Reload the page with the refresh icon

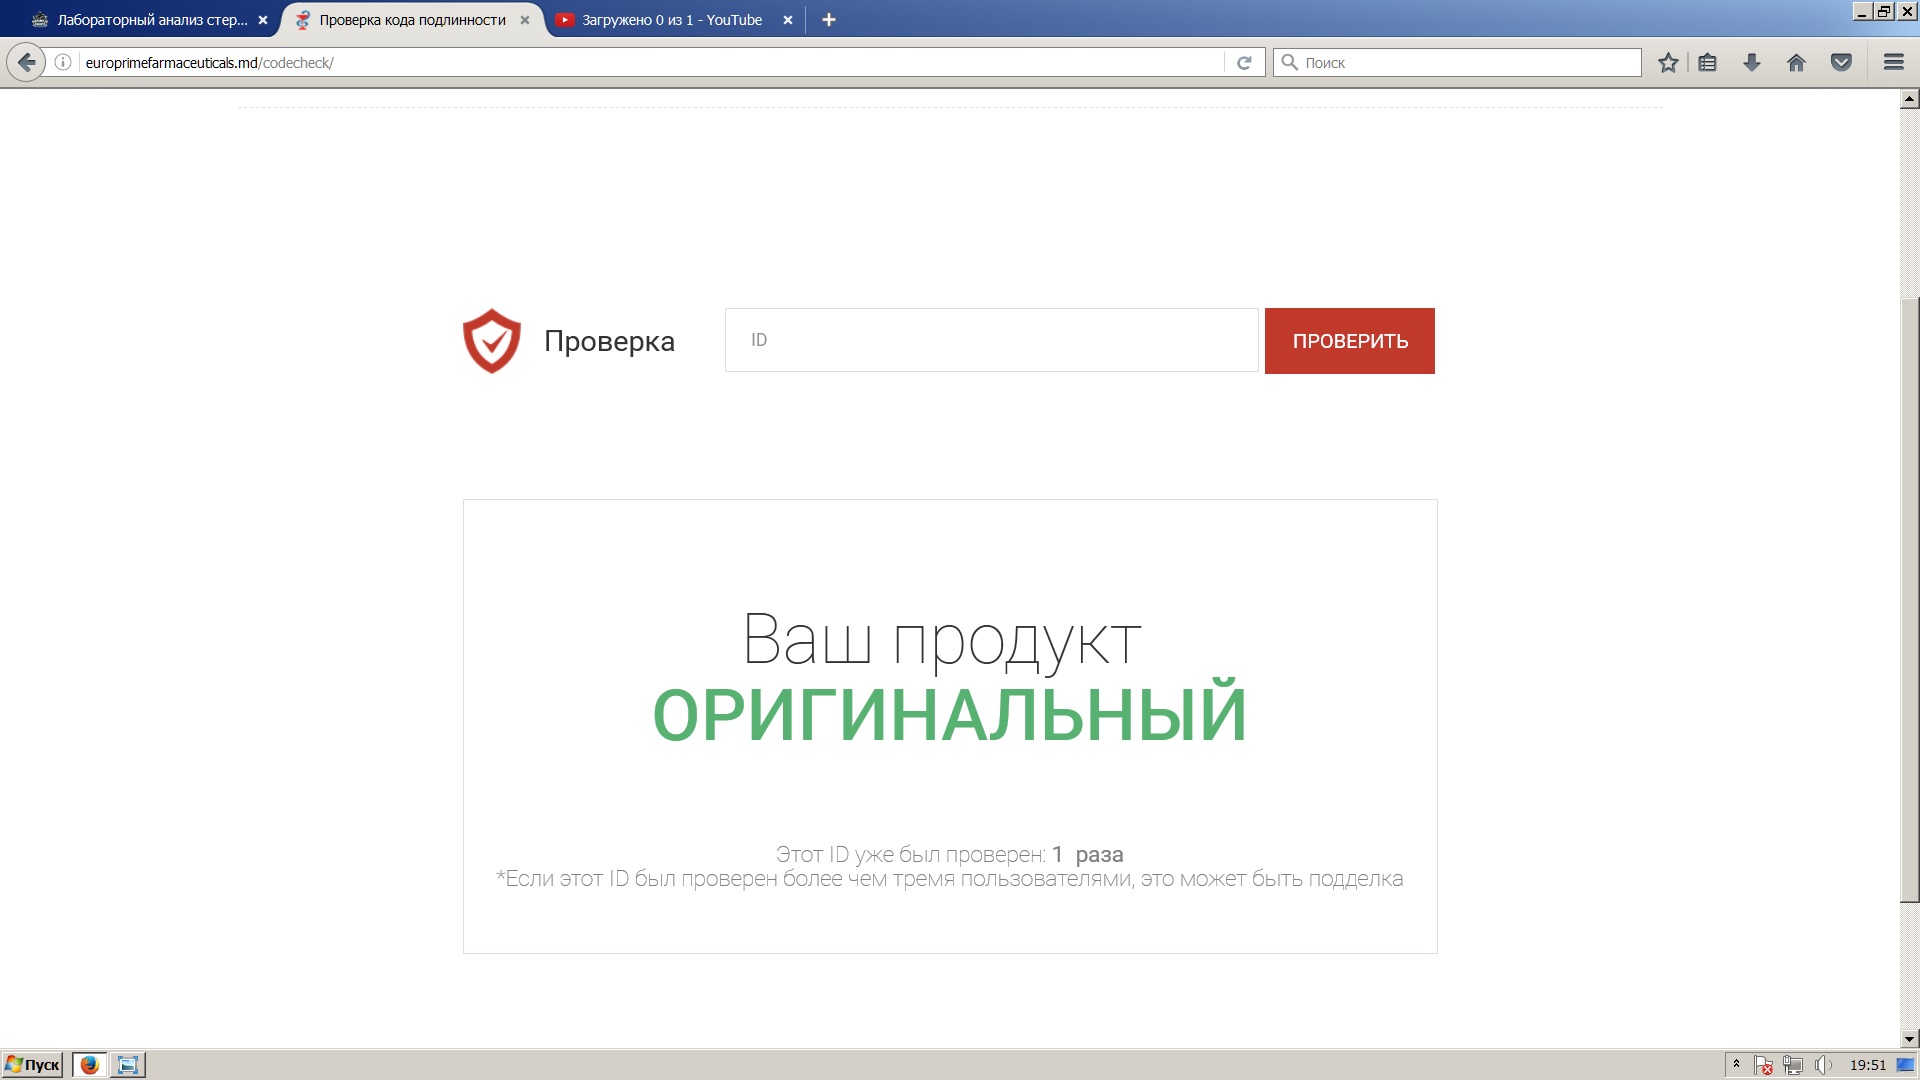point(1244,62)
